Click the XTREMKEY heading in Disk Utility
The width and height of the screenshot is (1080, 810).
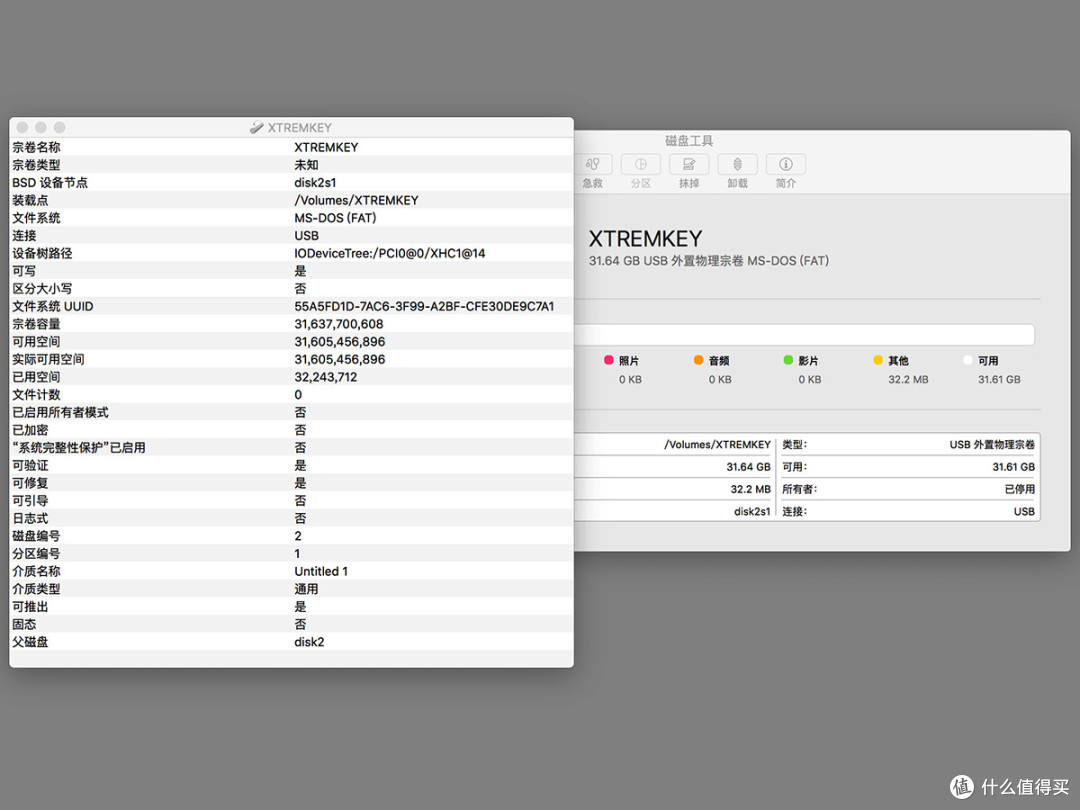pos(645,238)
